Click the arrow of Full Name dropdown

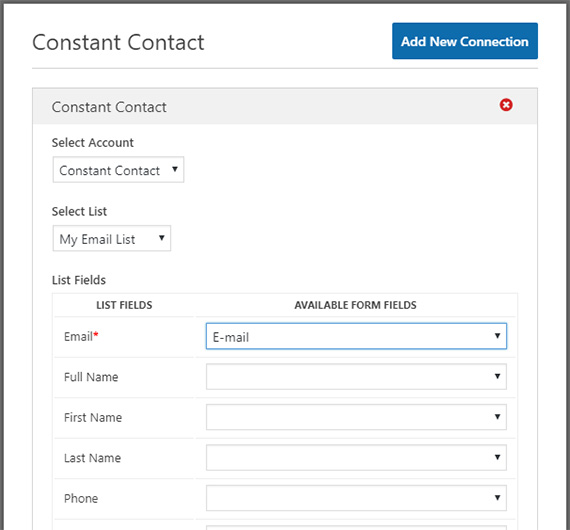[x=497, y=376]
